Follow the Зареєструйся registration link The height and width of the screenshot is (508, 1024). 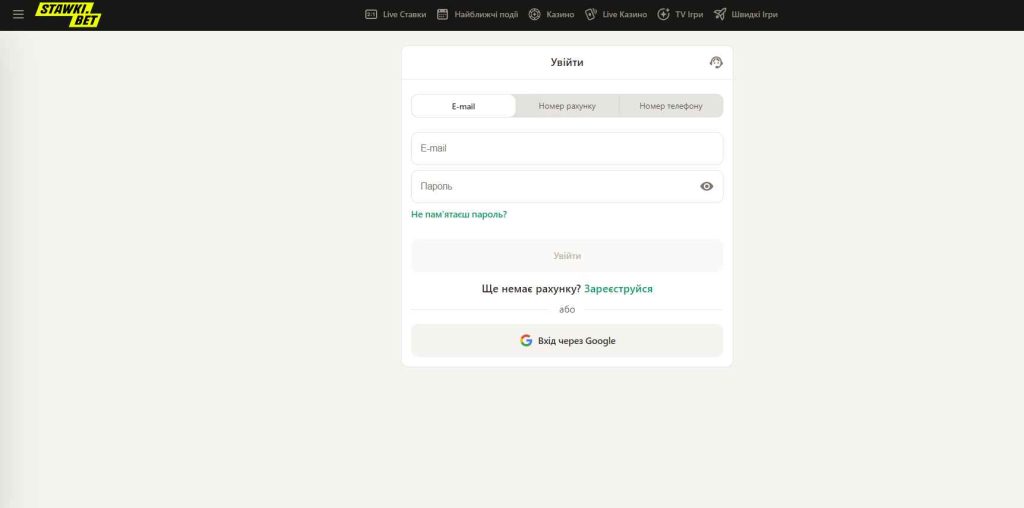[618, 288]
